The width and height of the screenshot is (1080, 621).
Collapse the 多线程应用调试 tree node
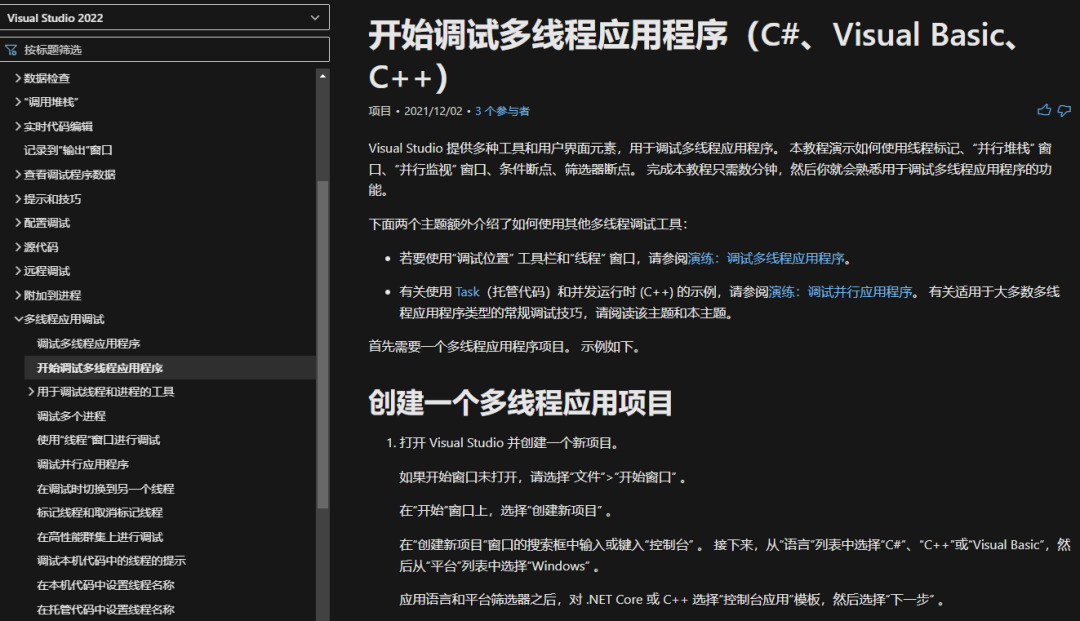click(x=18, y=319)
